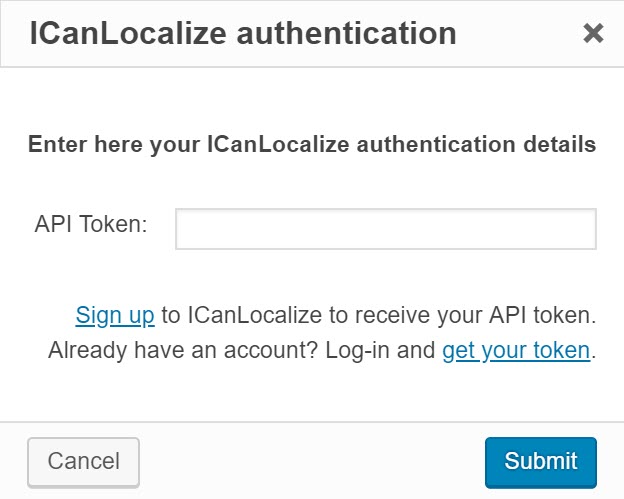Dismiss the dialog using Cancel
Screen dimensions: 624x499
(84, 461)
